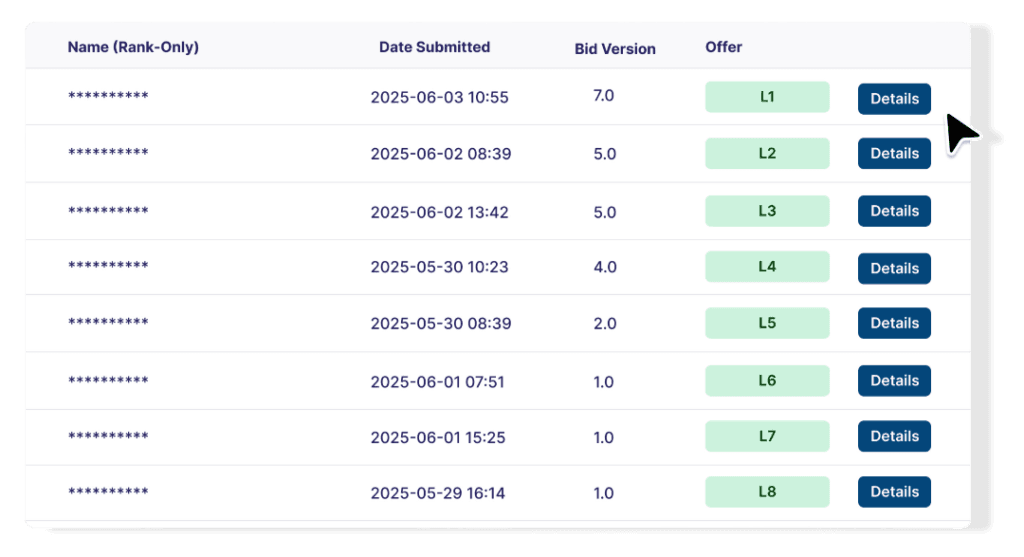View Details for the L7 offer
The image size is (1024, 557).
click(894, 436)
